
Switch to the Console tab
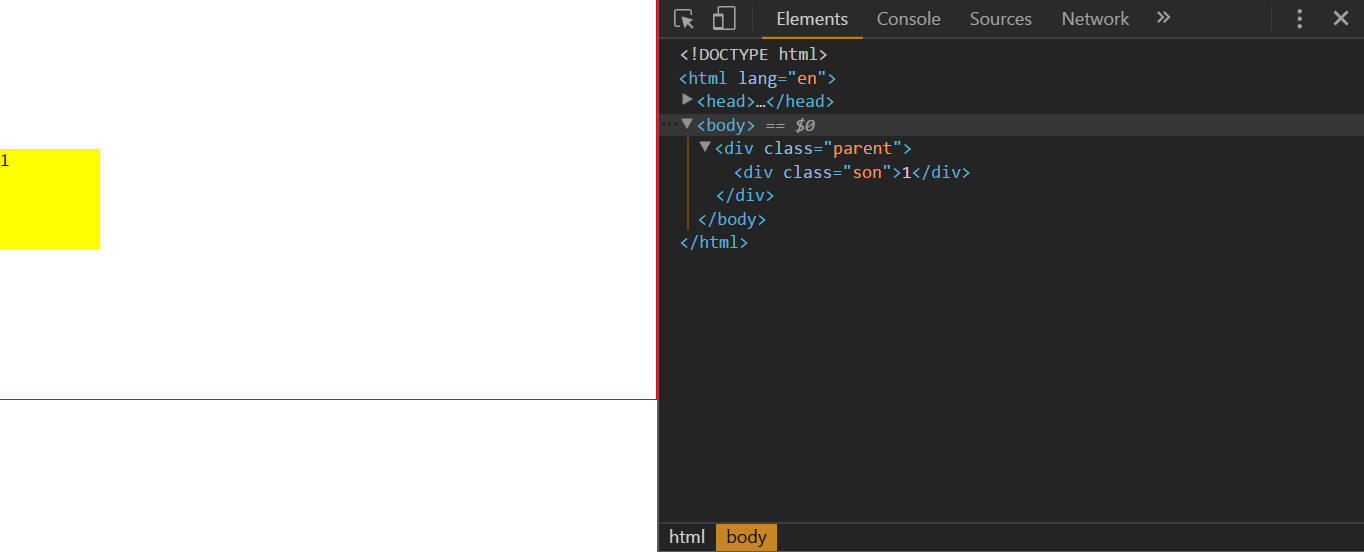[x=908, y=19]
